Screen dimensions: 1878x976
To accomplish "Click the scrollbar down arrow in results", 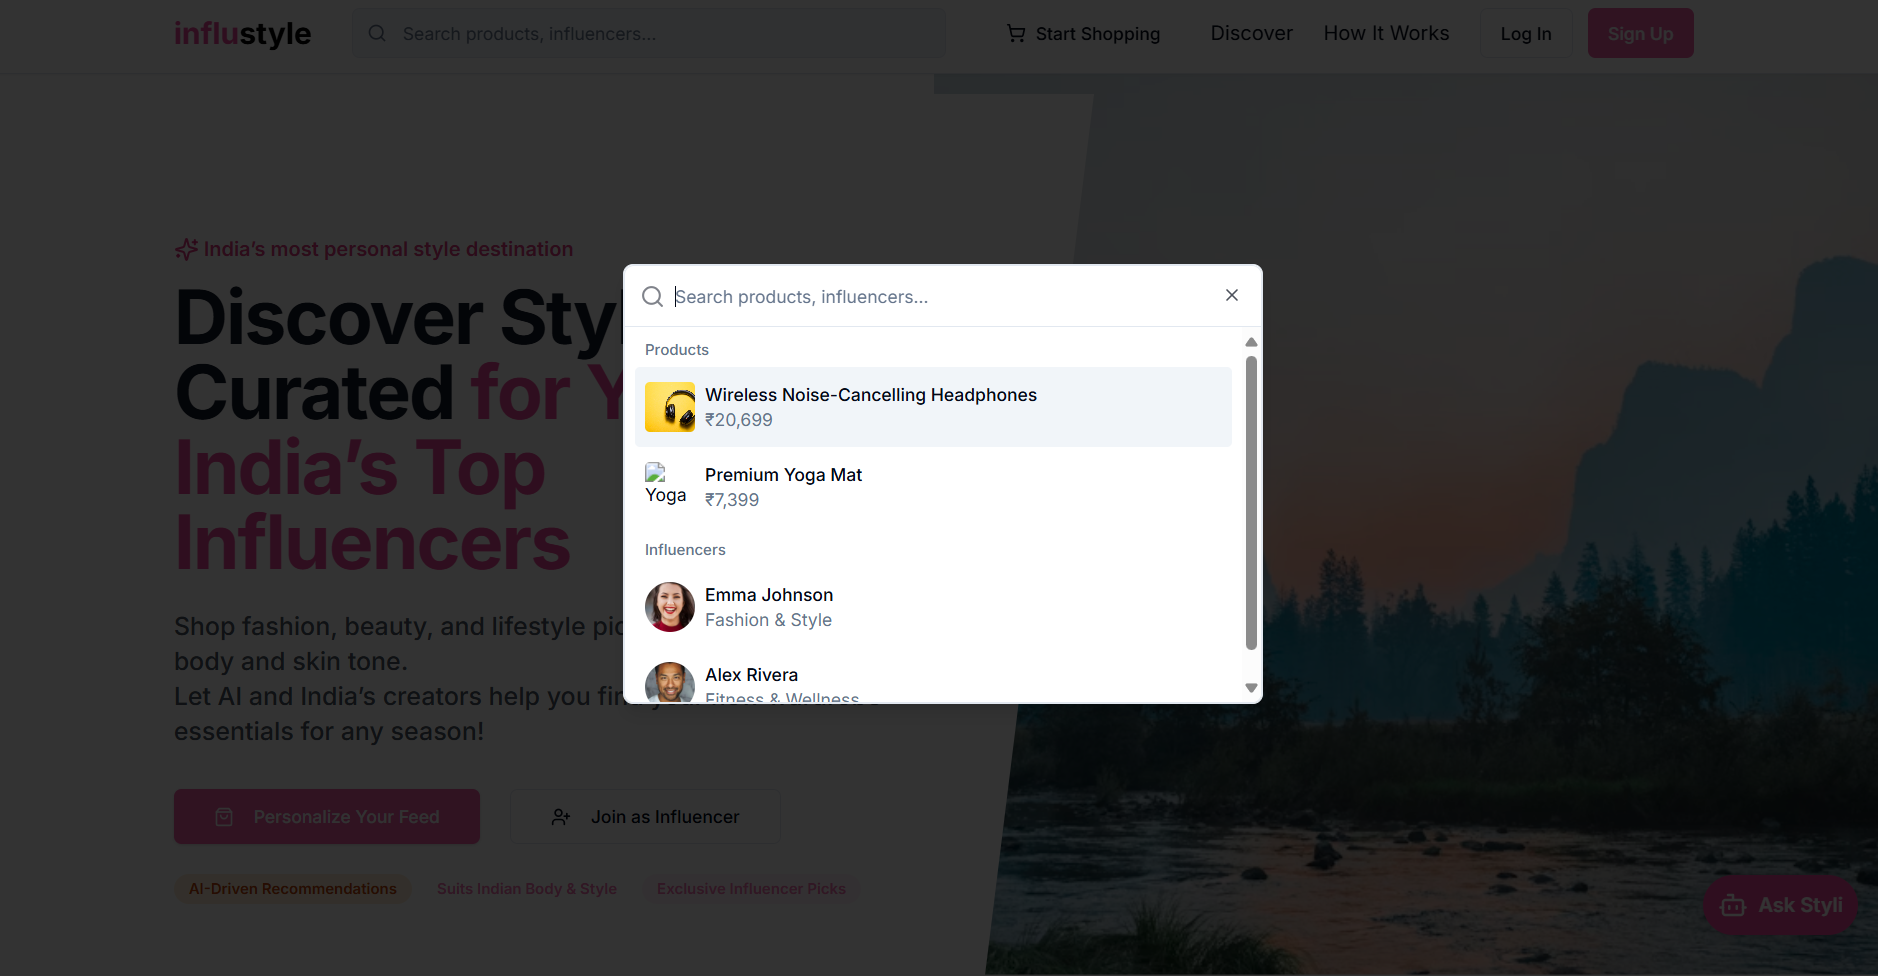I will click(1251, 688).
